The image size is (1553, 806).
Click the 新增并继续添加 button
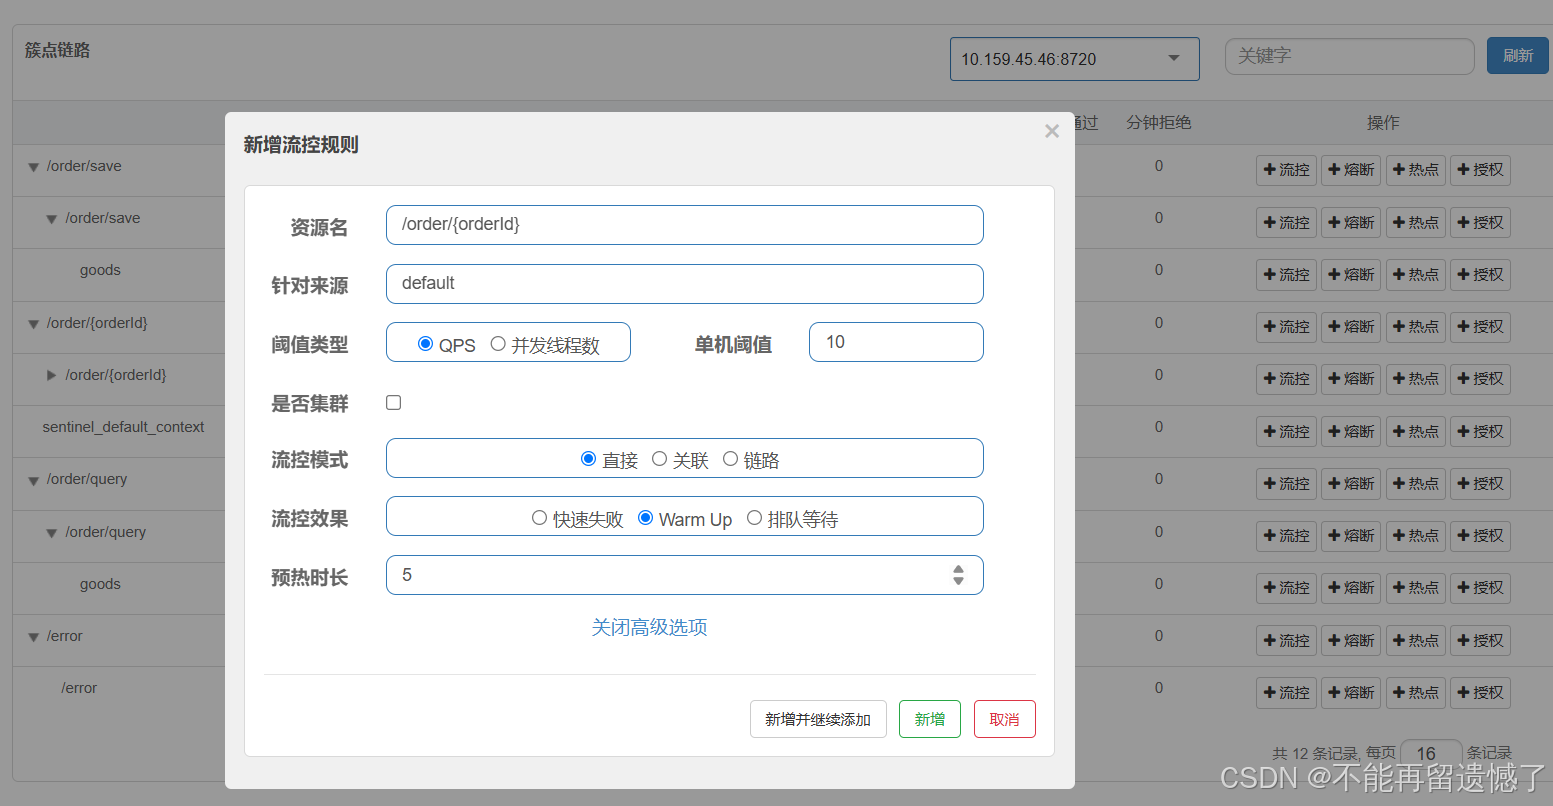[818, 719]
